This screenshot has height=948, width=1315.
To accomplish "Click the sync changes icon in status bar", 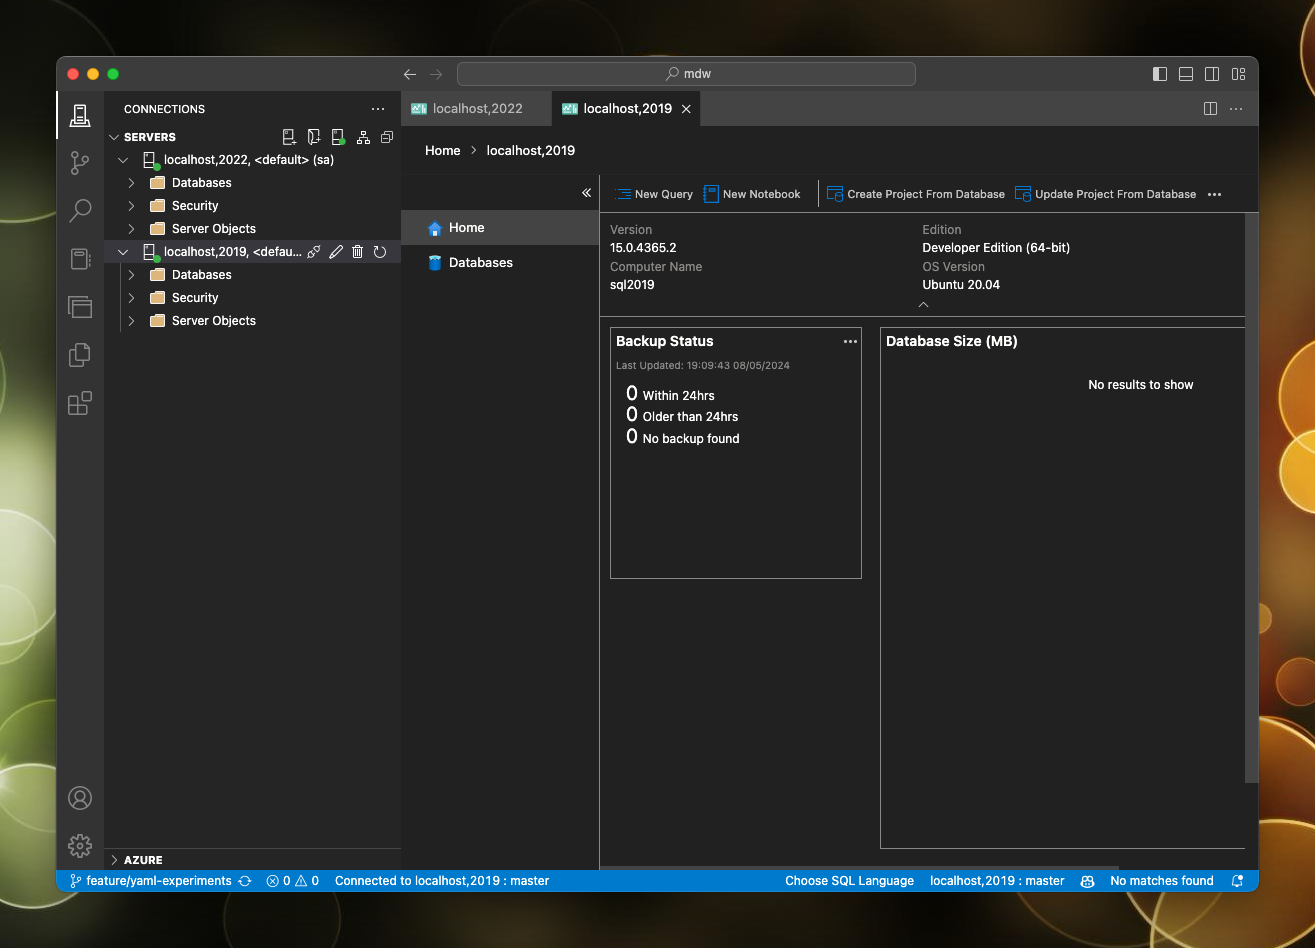I will (245, 881).
